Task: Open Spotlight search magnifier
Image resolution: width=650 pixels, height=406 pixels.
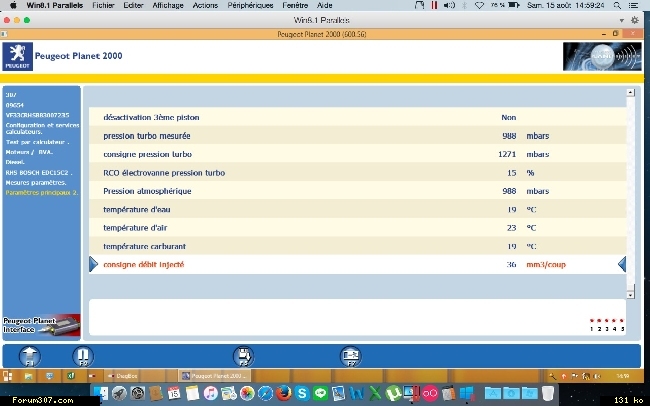Action: pos(617,5)
